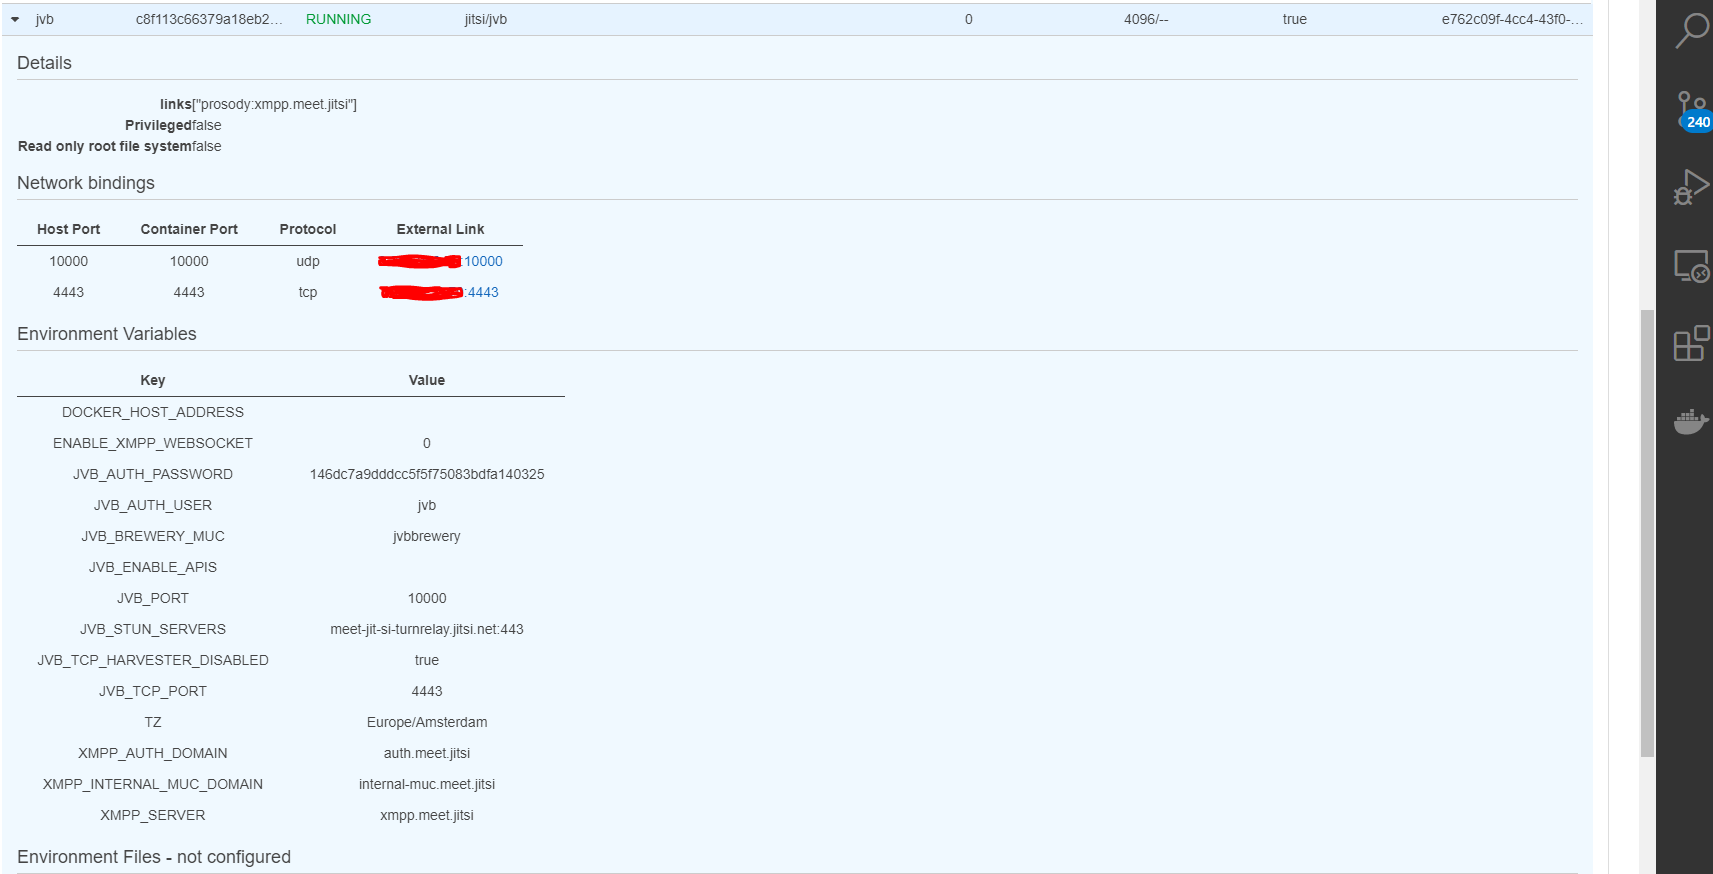This screenshot has width=1713, height=874.
Task: Open the Docker view
Action: click(x=1691, y=421)
